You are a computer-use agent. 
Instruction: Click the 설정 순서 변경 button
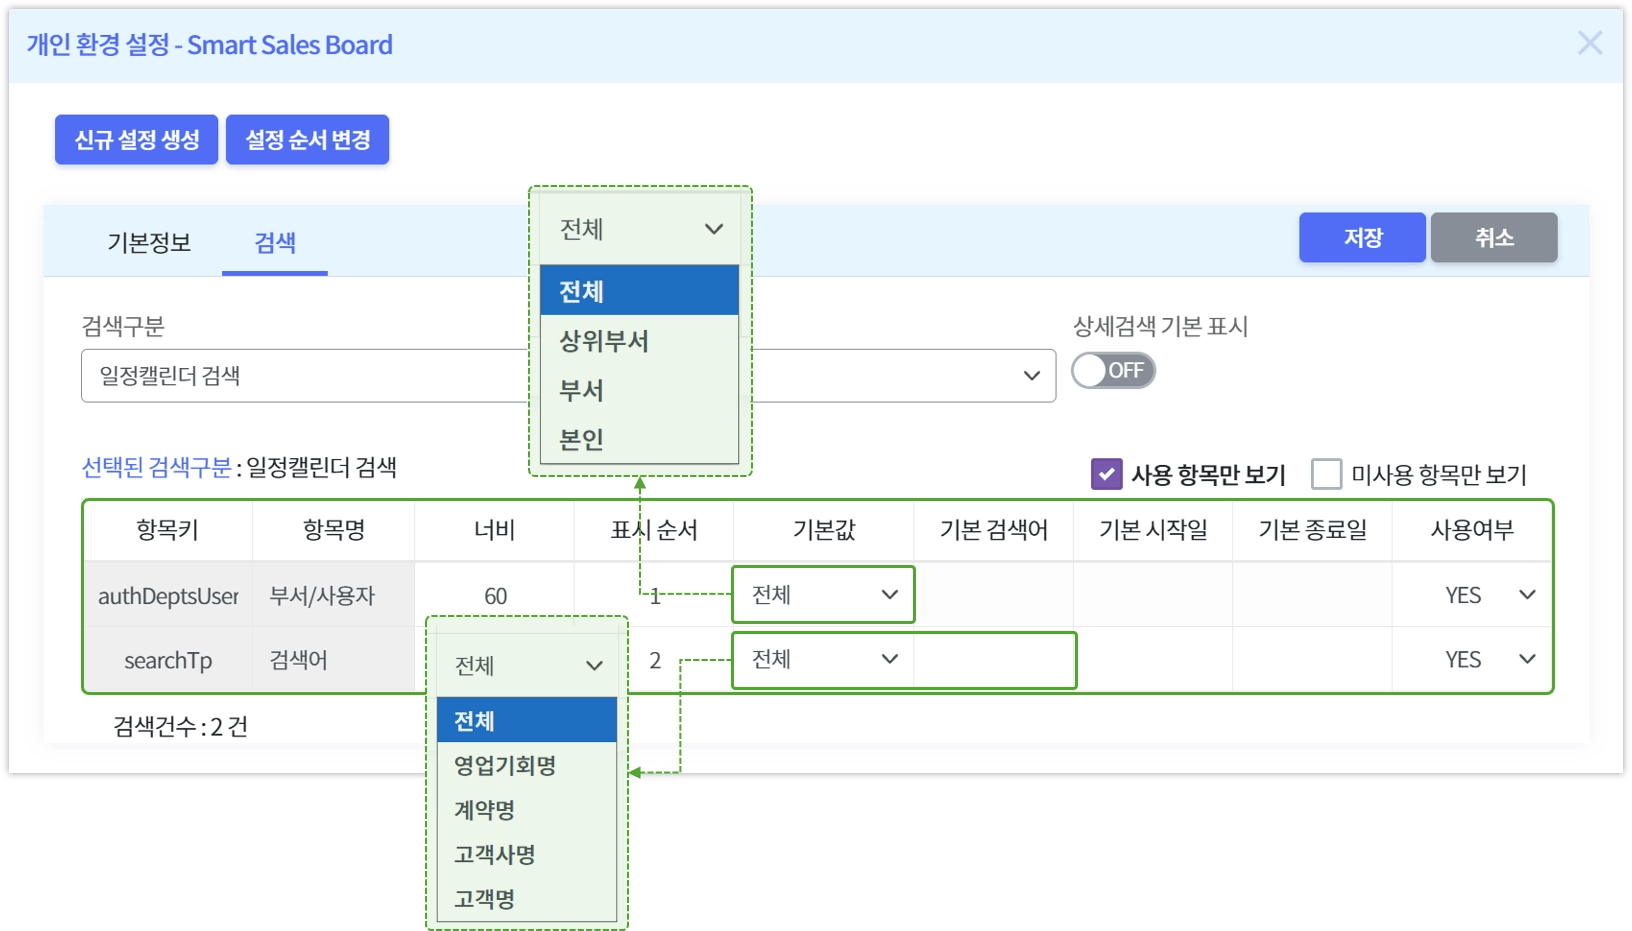pos(307,139)
